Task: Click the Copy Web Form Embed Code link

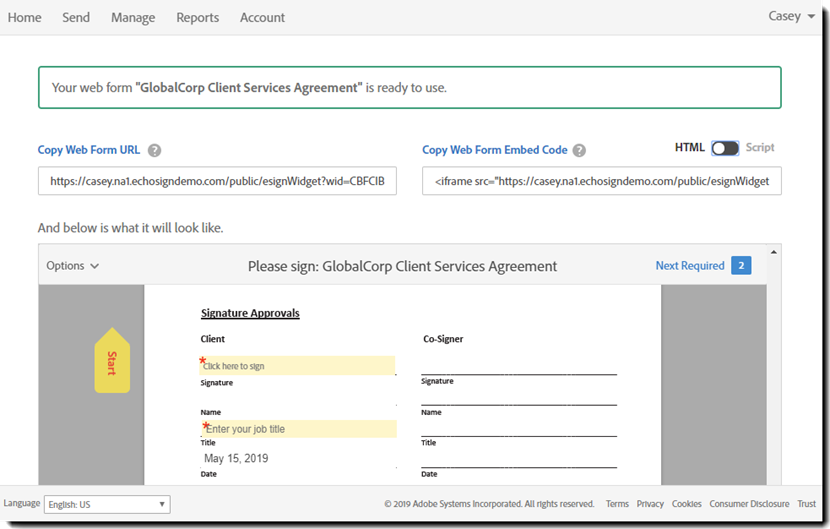Action: click(495, 150)
